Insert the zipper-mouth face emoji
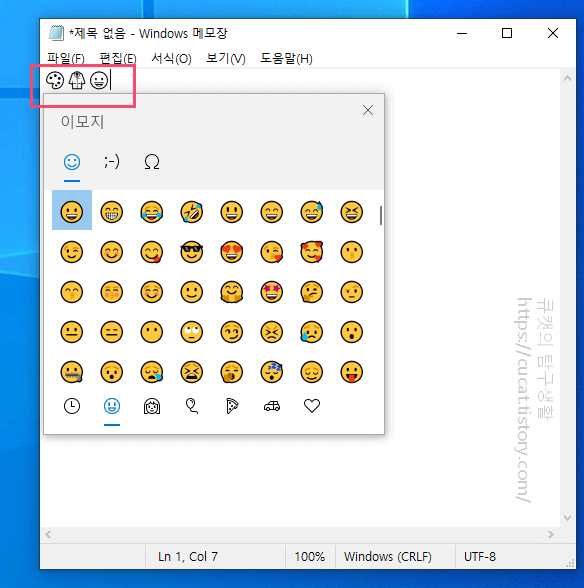The width and height of the screenshot is (584, 588). 72,372
